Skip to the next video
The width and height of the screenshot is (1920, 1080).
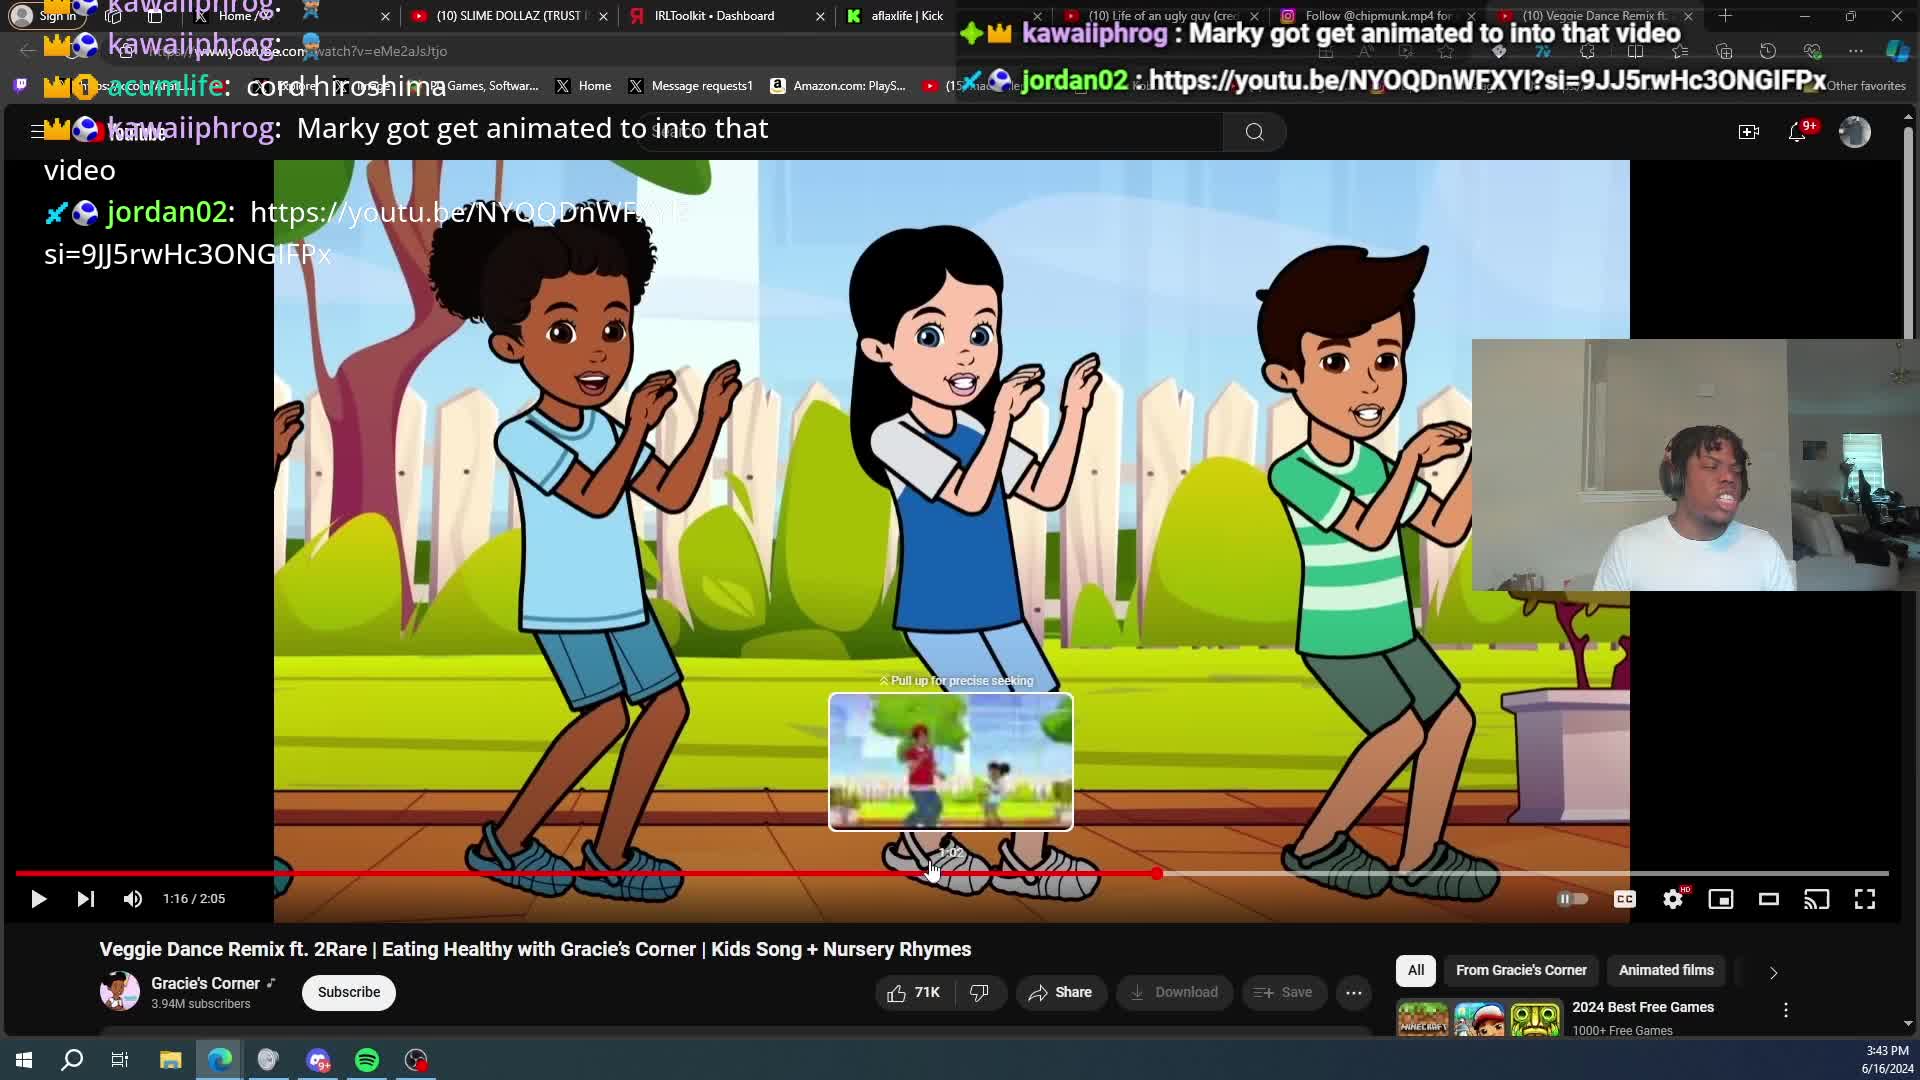pyautogui.click(x=86, y=899)
